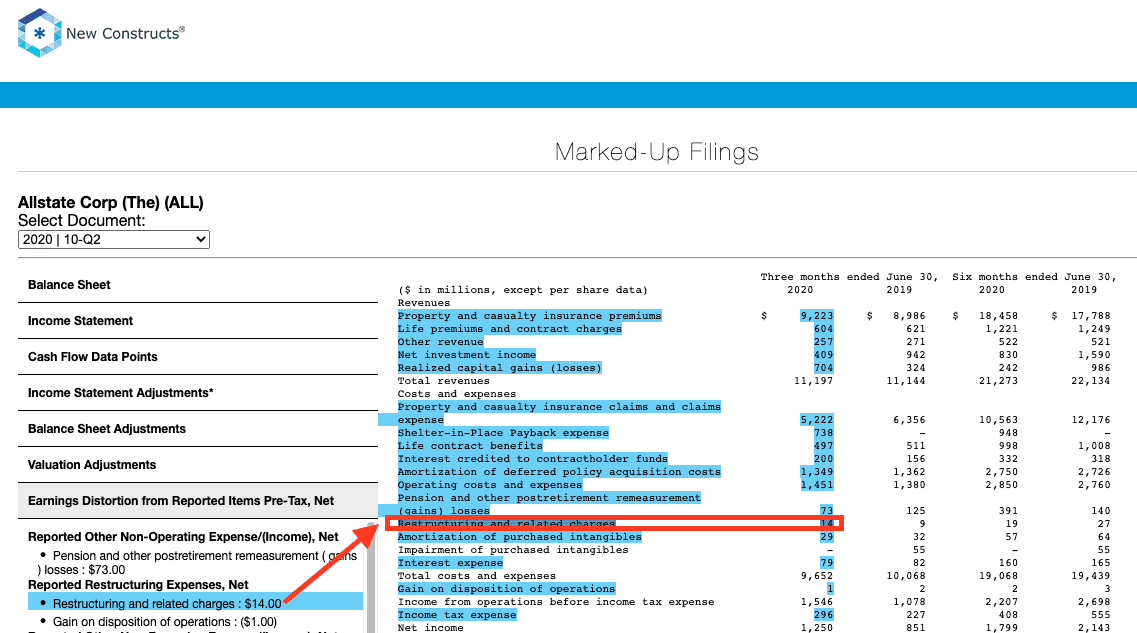Open the Balance Sheet section
Viewport: 1137px width, 633px height.
click(198, 285)
